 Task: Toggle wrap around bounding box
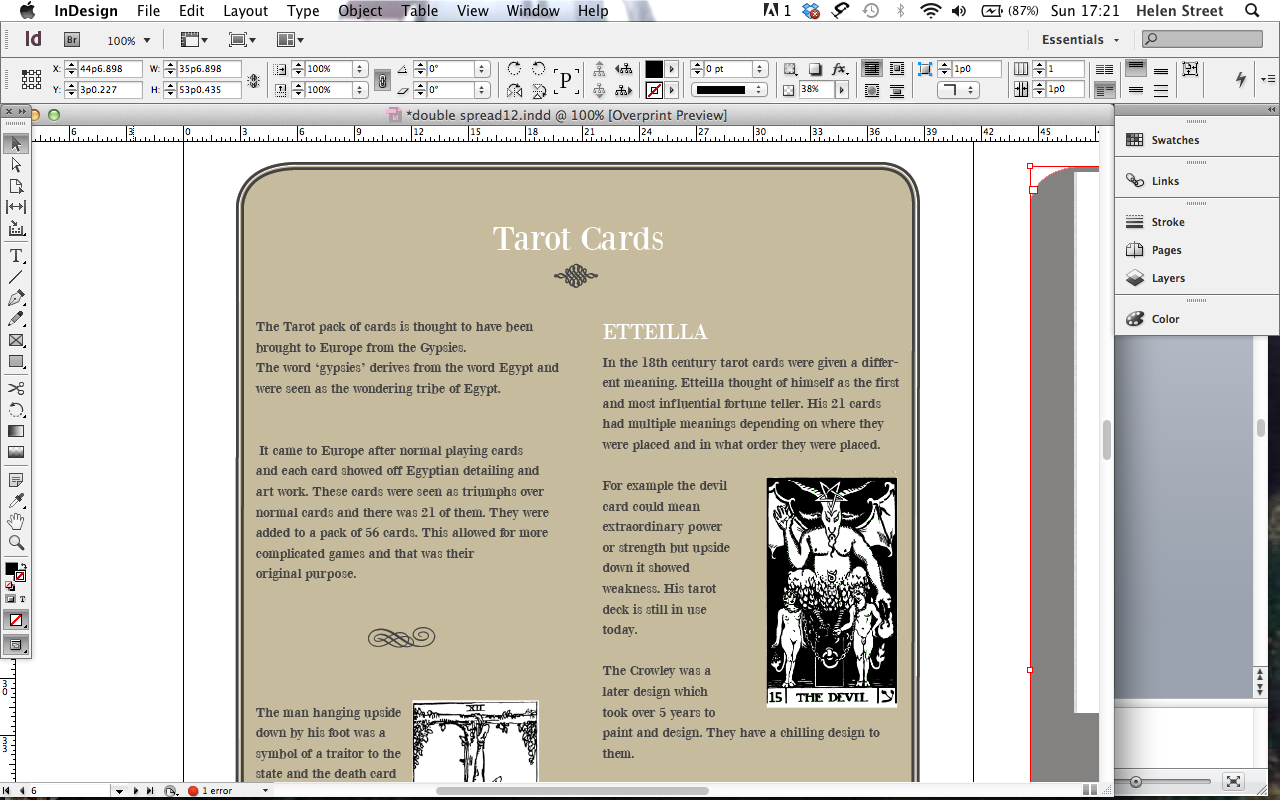pos(896,68)
